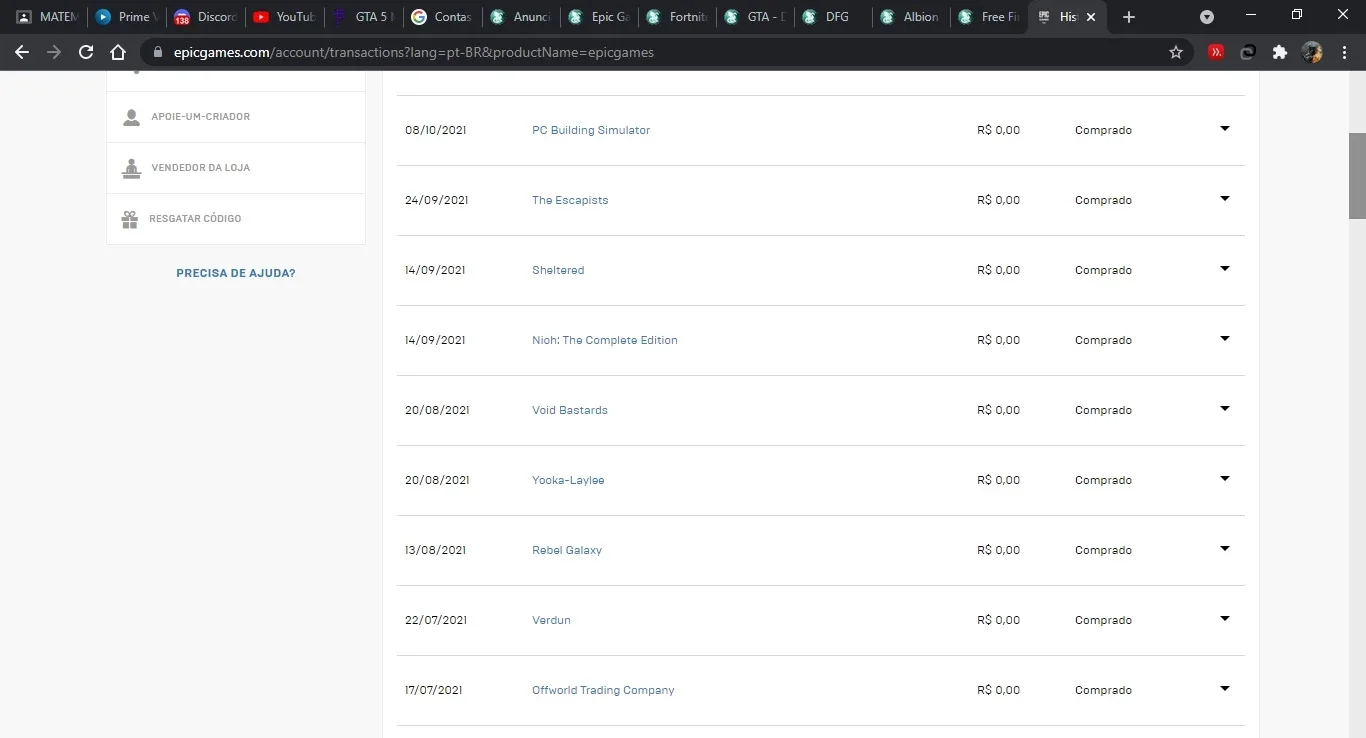1366x738 pixels.
Task: Expand PC Building Simulator transaction details
Action: point(1224,129)
